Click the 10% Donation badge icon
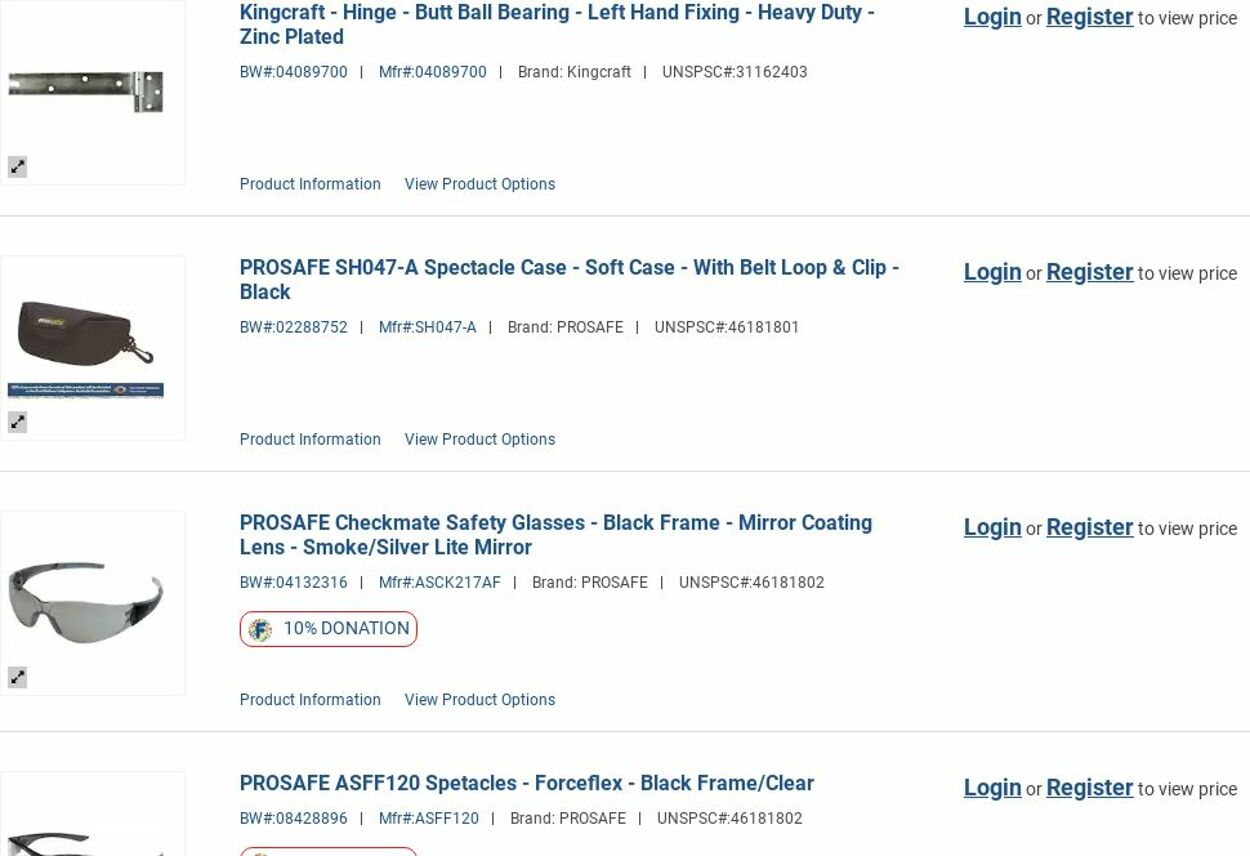Image resolution: width=1250 pixels, height=856 pixels. (260, 630)
